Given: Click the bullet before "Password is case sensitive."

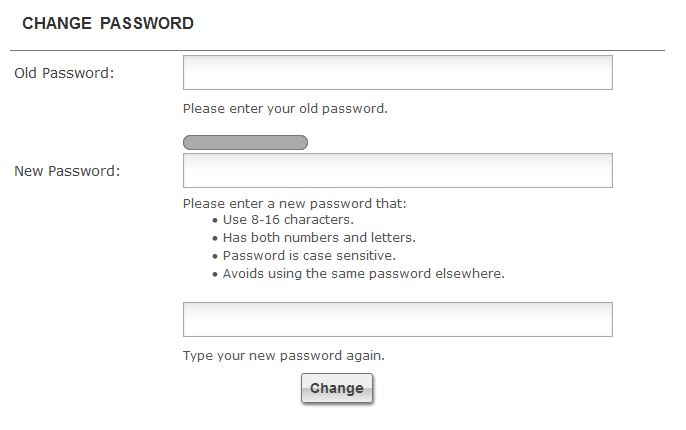Looking at the screenshot, I should click(x=215, y=256).
